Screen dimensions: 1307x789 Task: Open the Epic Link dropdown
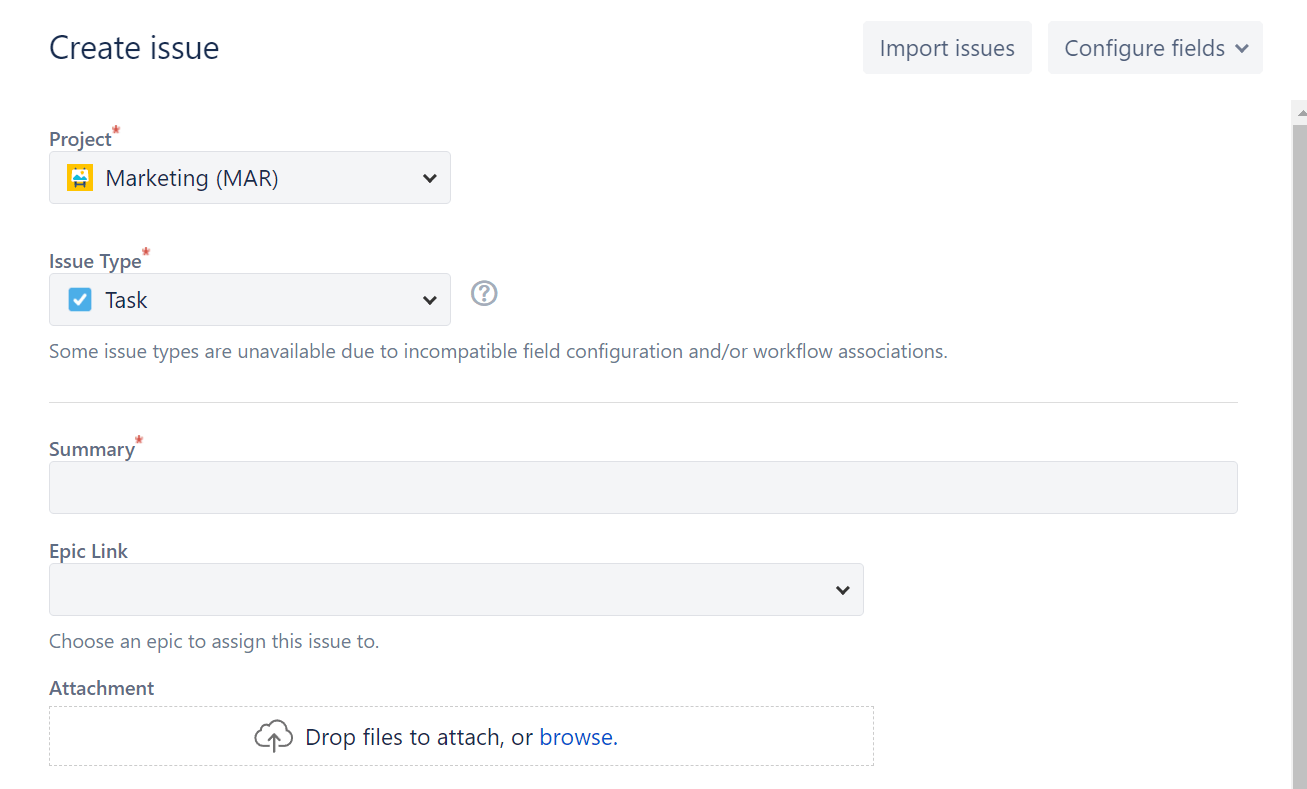pyautogui.click(x=456, y=590)
